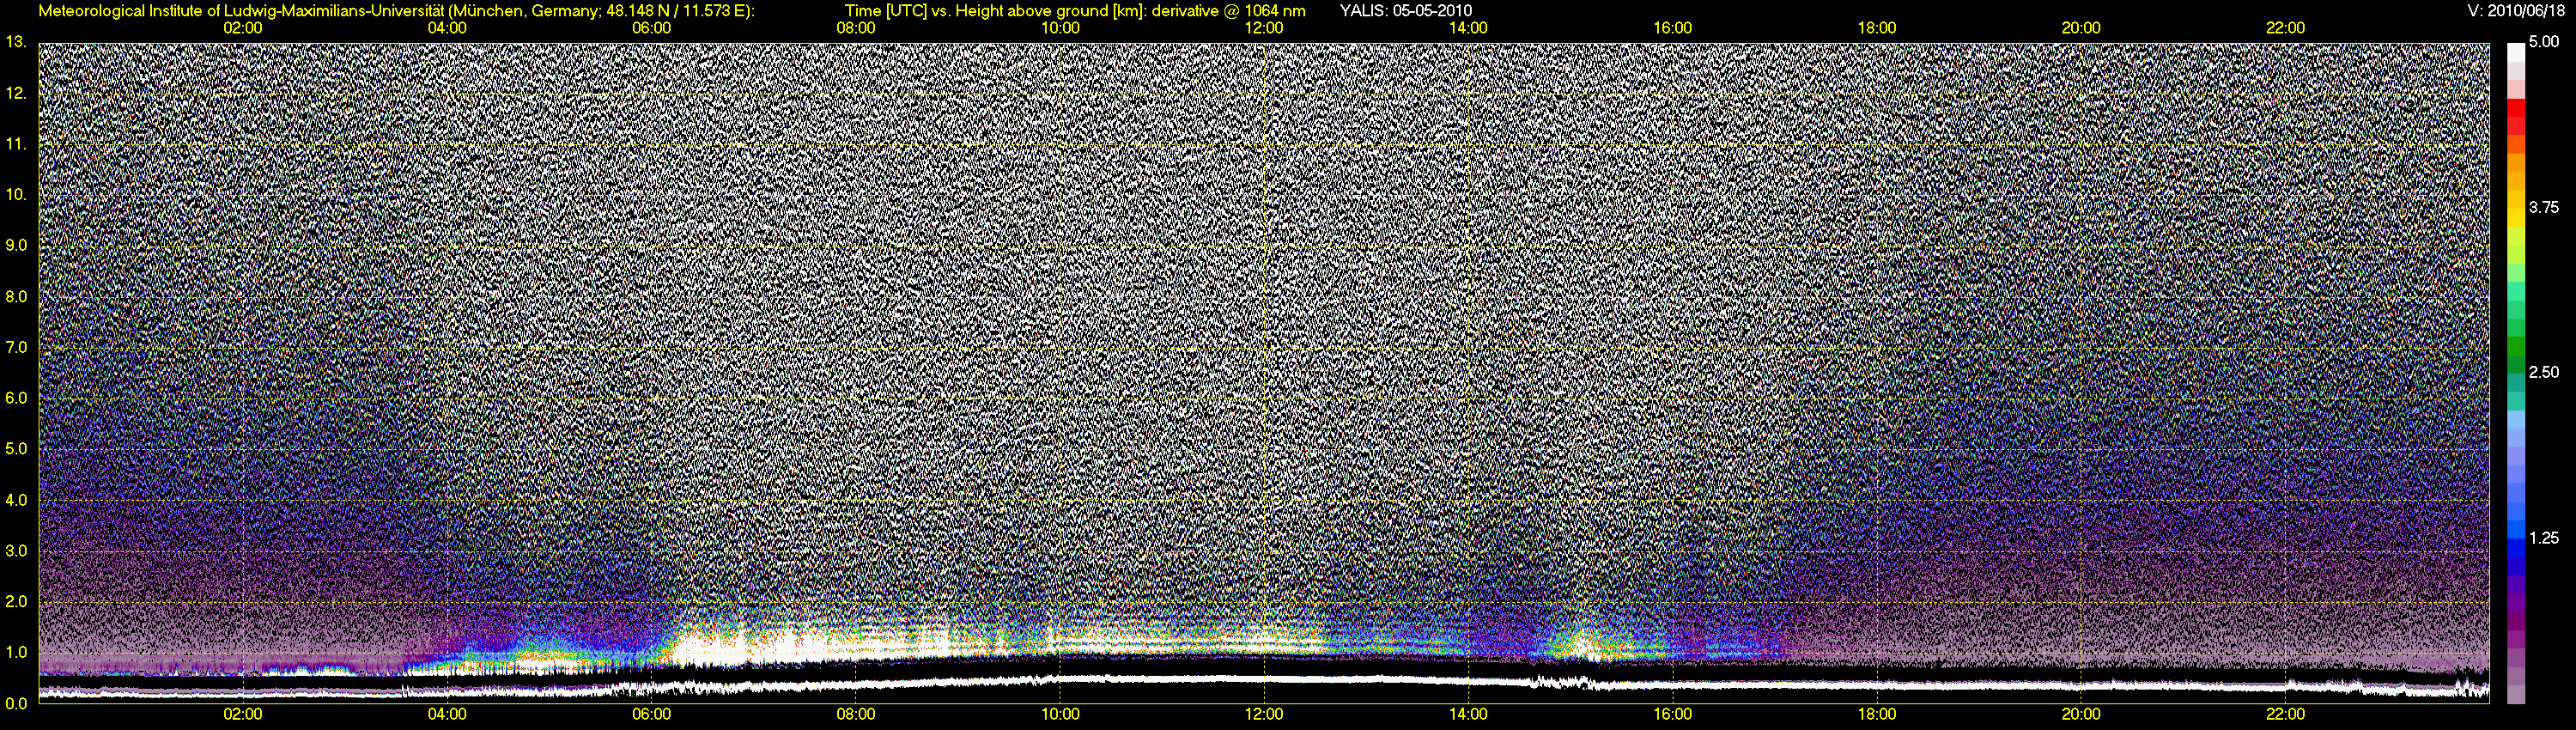
Task: Click the 'V: 2010/06/18' version label
Action: [x=2515, y=12]
